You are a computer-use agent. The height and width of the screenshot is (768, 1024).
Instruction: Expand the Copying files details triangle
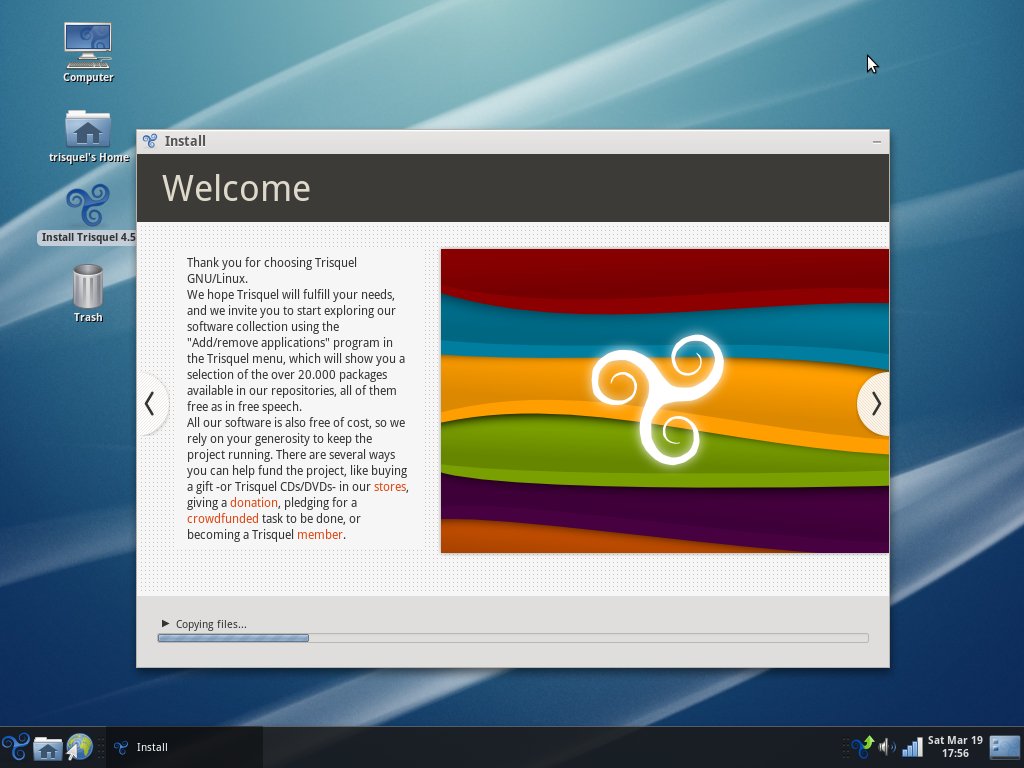pyautogui.click(x=165, y=624)
